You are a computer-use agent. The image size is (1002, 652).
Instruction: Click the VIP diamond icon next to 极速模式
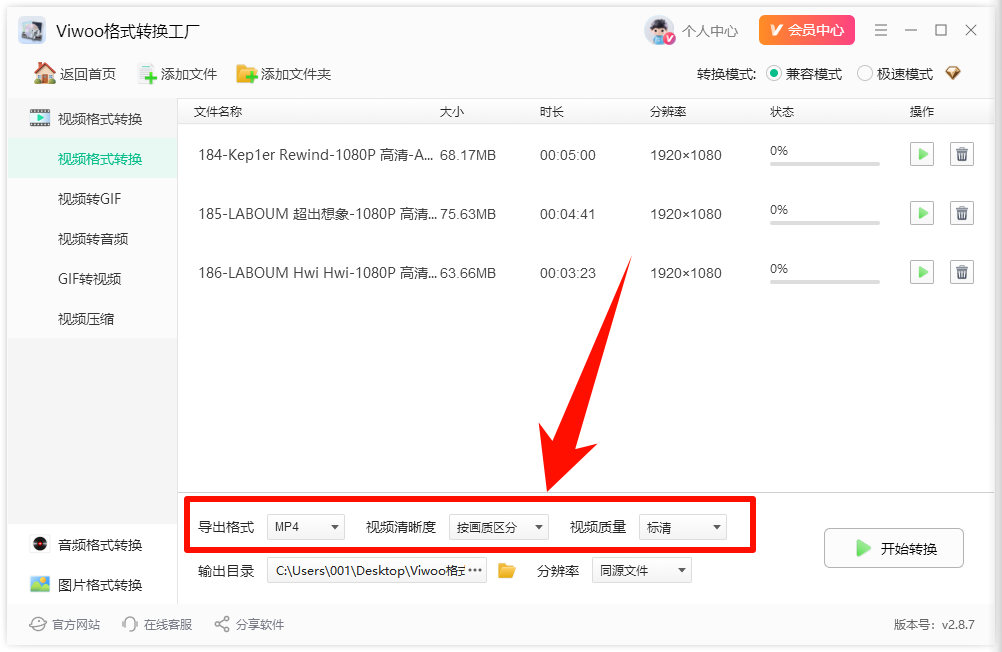953,73
